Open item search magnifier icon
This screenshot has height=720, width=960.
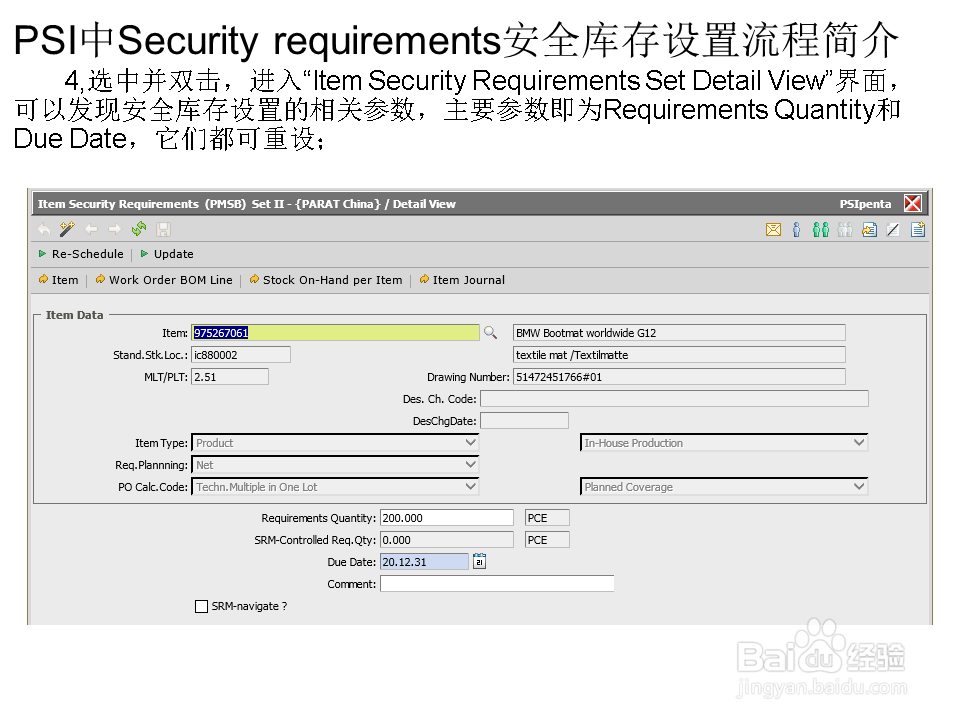point(490,332)
